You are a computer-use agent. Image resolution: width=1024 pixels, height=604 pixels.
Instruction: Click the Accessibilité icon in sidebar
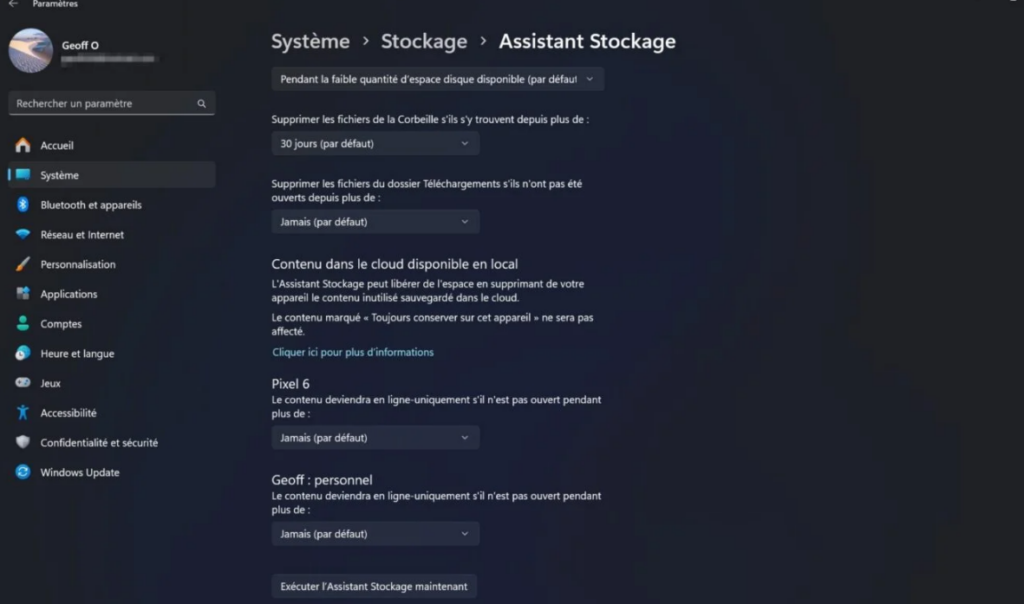[x=23, y=413]
